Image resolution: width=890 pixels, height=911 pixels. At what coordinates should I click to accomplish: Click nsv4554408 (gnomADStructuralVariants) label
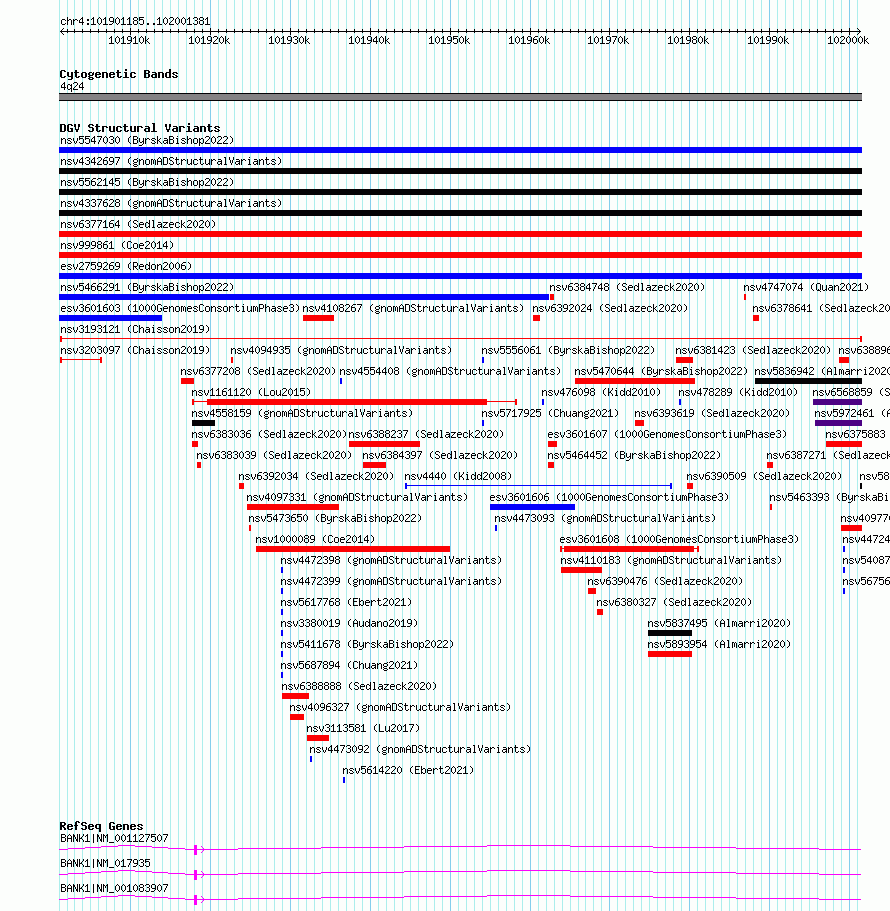(x=450, y=371)
